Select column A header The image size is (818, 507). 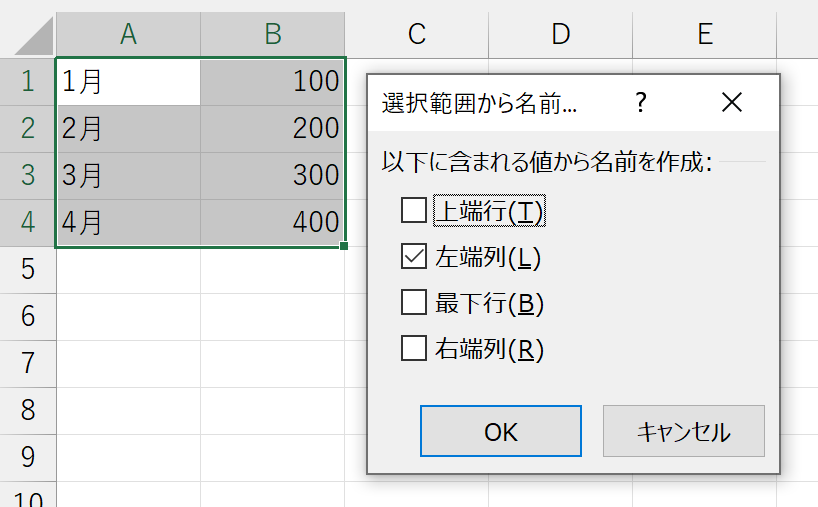click(128, 34)
